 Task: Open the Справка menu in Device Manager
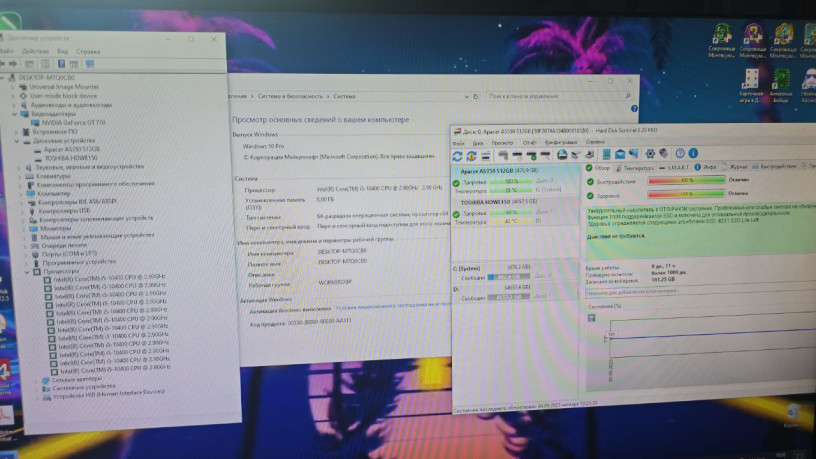coord(87,52)
